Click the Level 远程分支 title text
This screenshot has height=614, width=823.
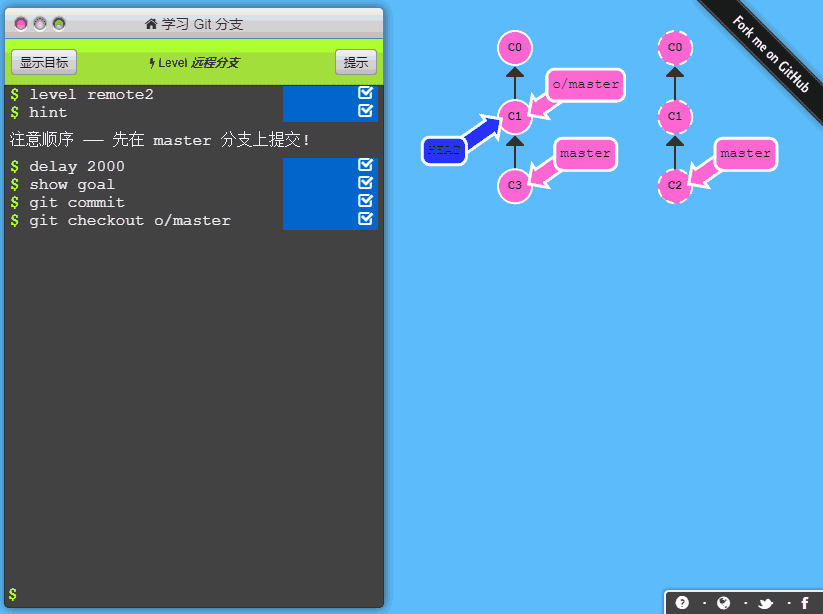coord(198,63)
